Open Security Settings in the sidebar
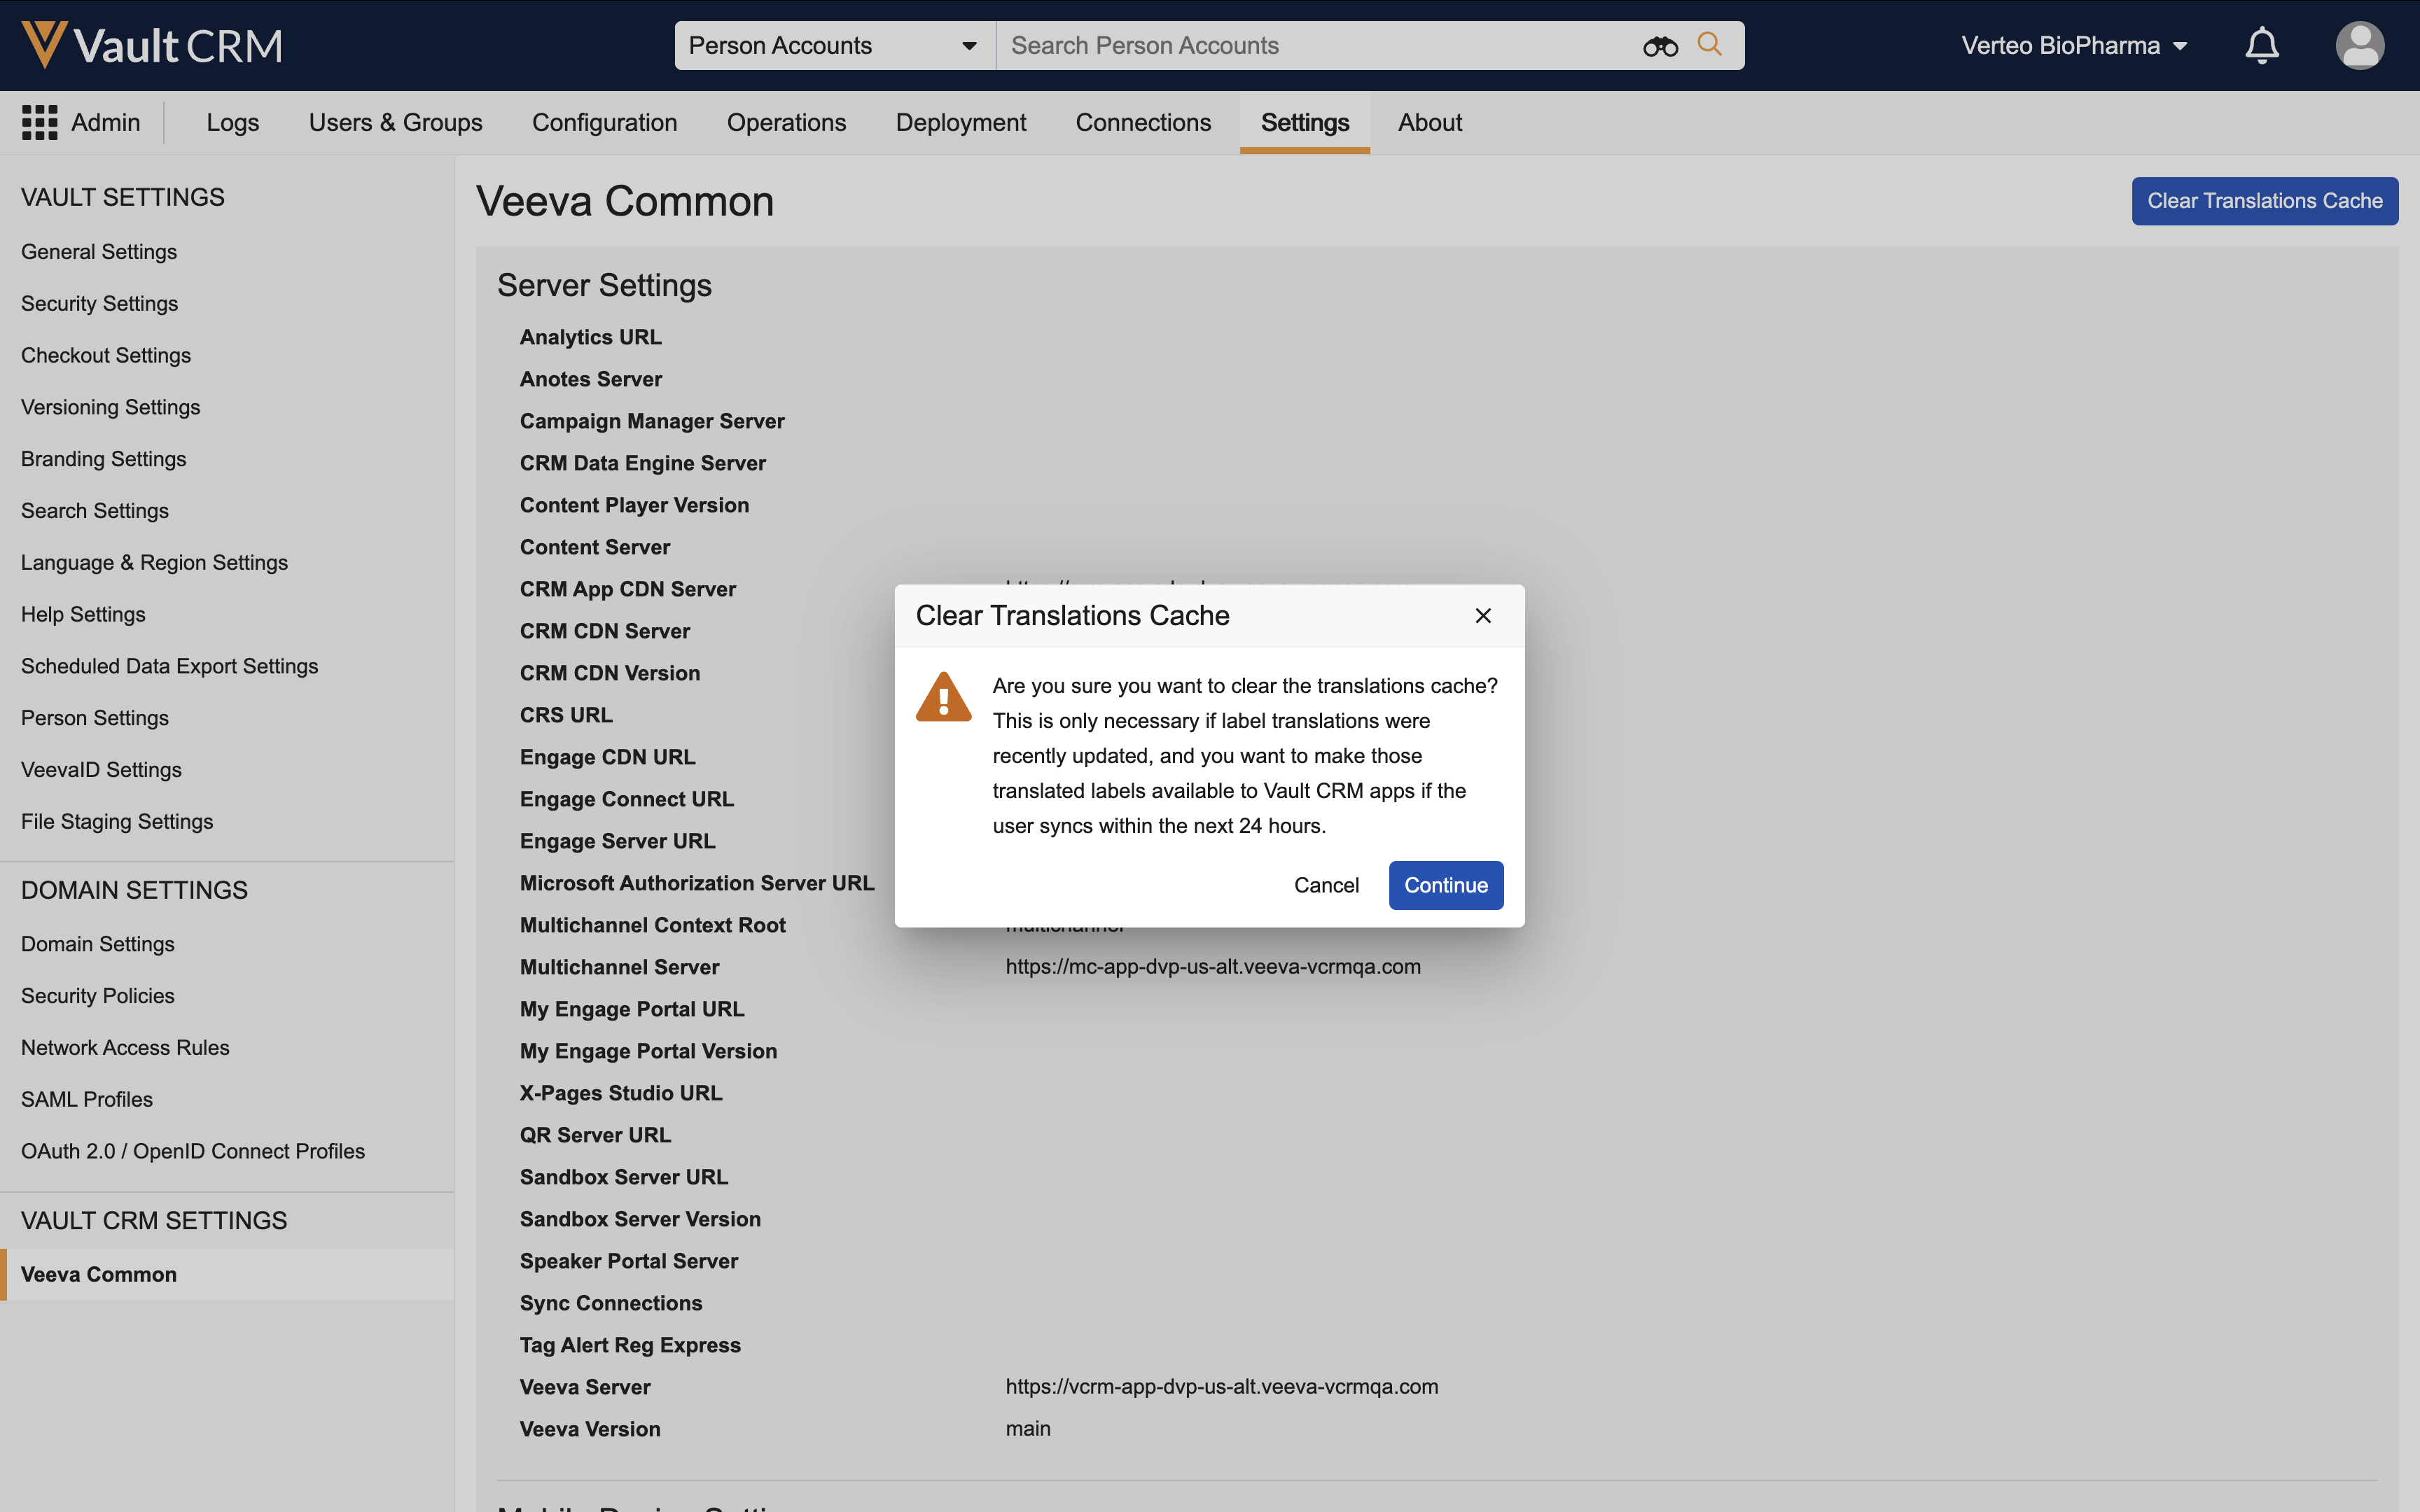 pos(99,303)
